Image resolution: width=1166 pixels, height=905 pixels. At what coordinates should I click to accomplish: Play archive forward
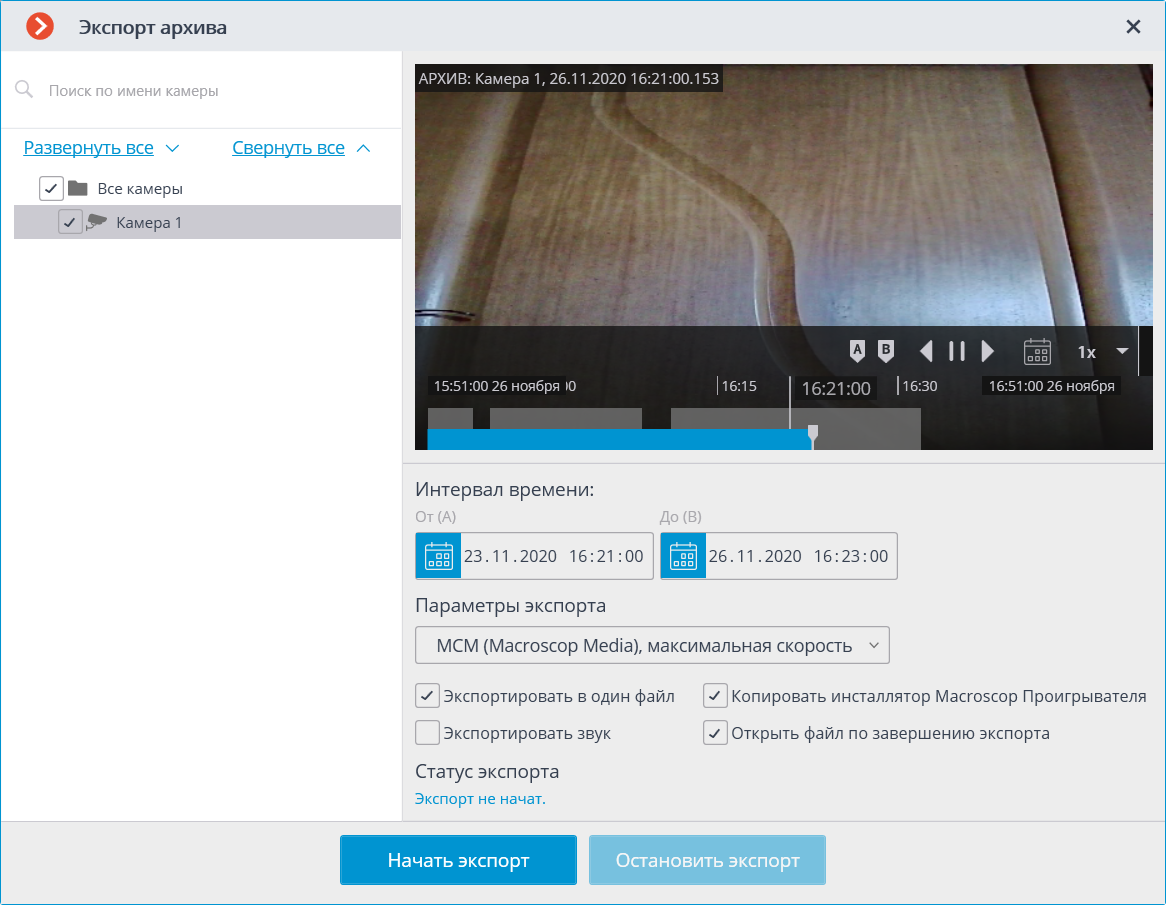(988, 351)
